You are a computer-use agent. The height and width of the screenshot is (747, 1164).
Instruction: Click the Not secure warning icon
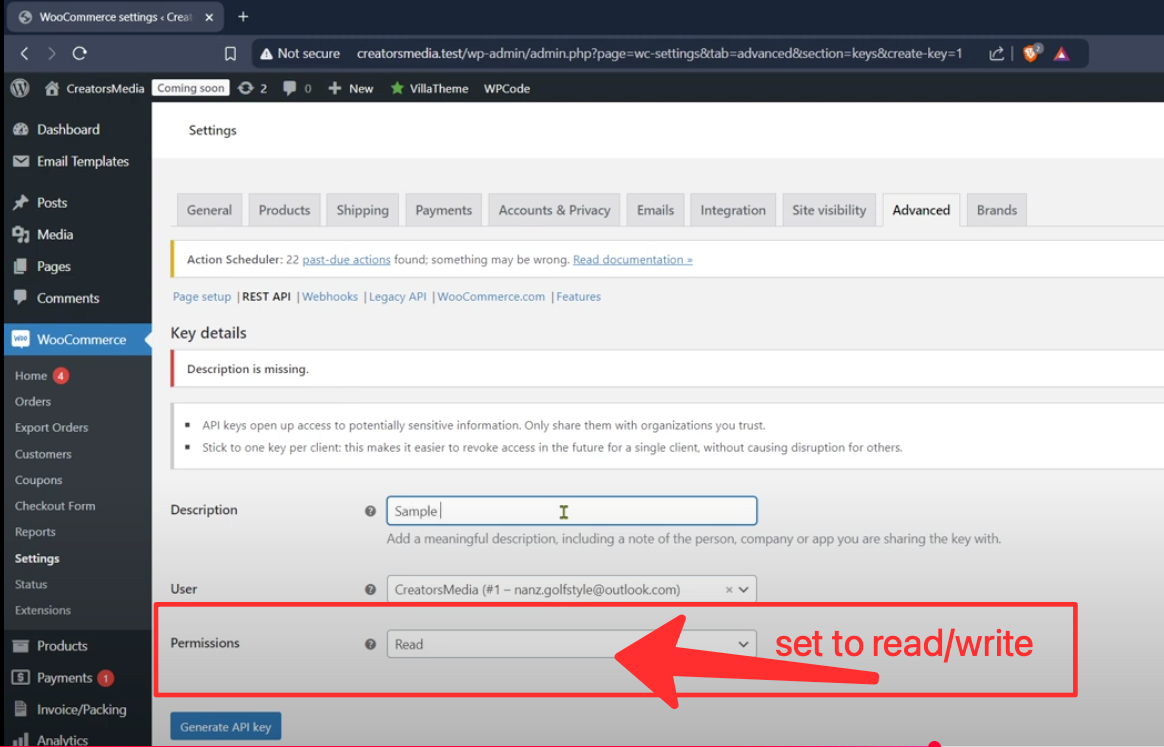click(266, 53)
